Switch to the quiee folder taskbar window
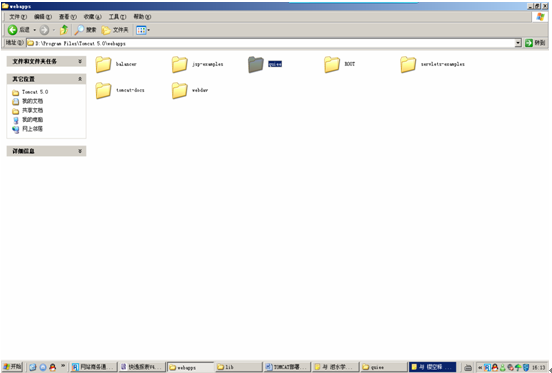The height and width of the screenshot is (373, 552). coord(383,367)
